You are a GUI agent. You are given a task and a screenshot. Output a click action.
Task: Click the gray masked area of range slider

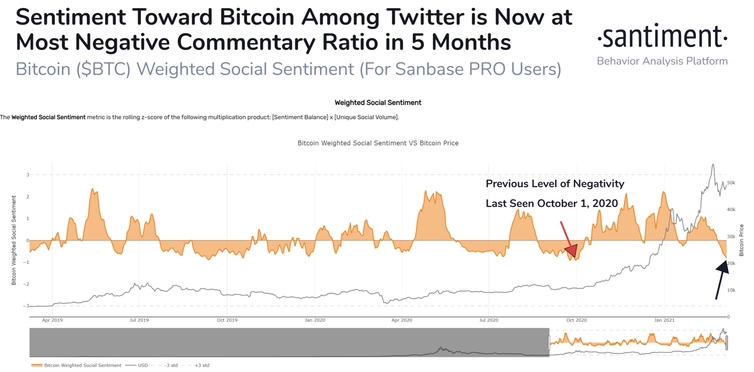coord(289,342)
